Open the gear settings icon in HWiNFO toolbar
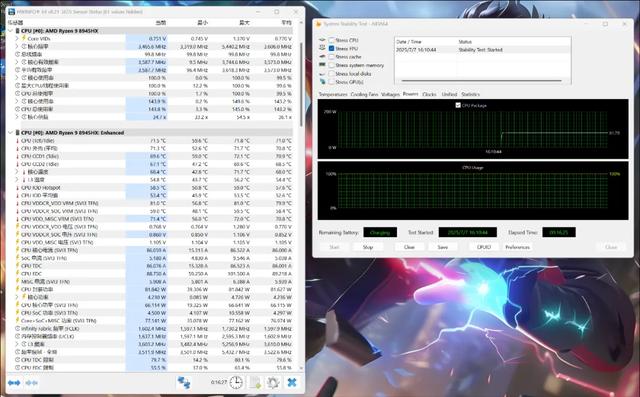 [273, 382]
